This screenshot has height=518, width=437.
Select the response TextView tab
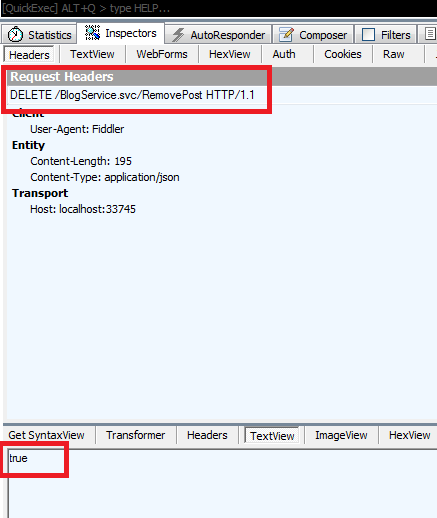click(x=272, y=436)
